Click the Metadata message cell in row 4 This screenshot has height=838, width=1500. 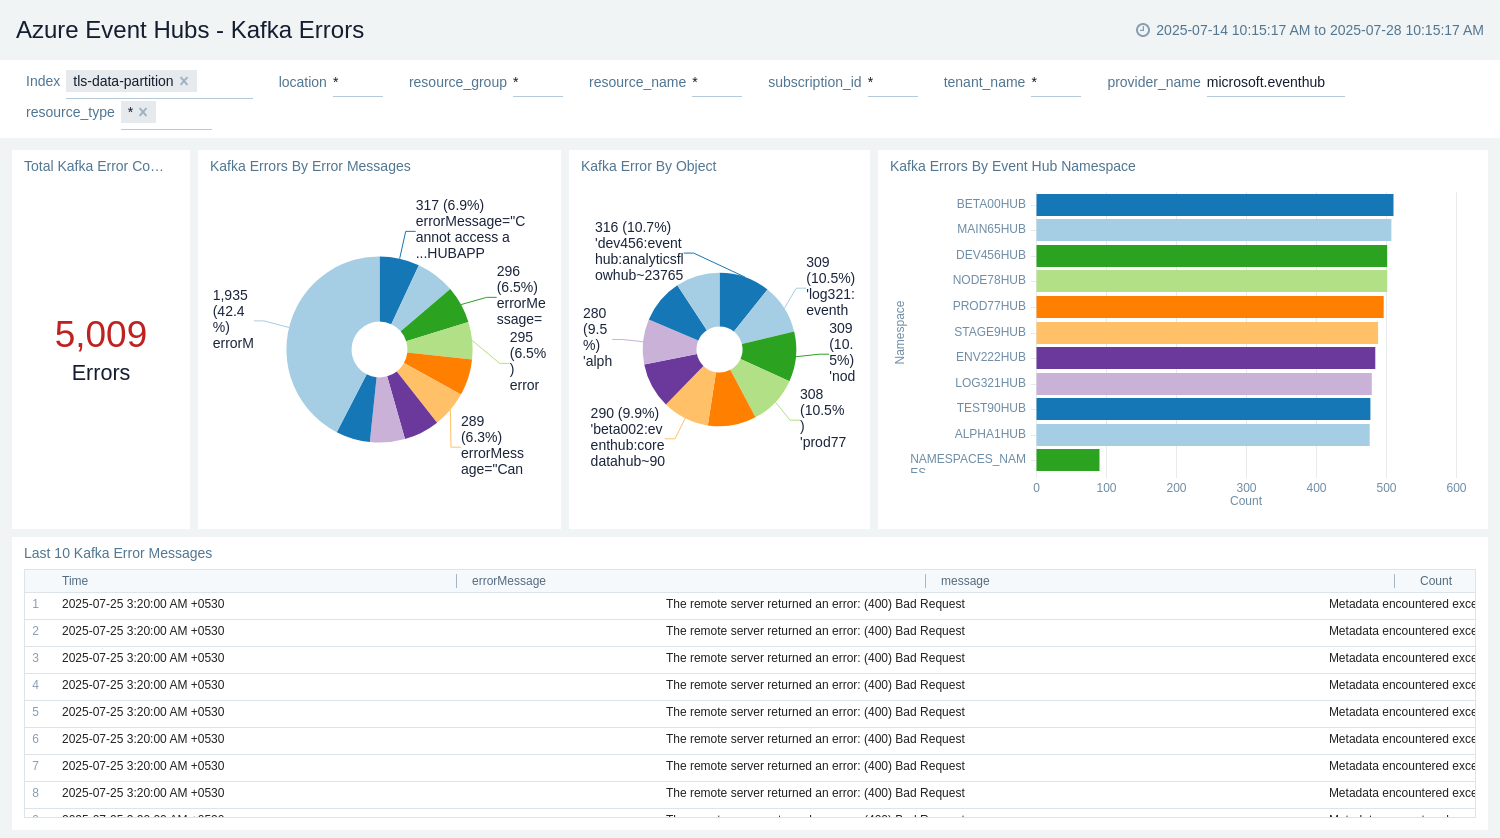(x=1402, y=685)
